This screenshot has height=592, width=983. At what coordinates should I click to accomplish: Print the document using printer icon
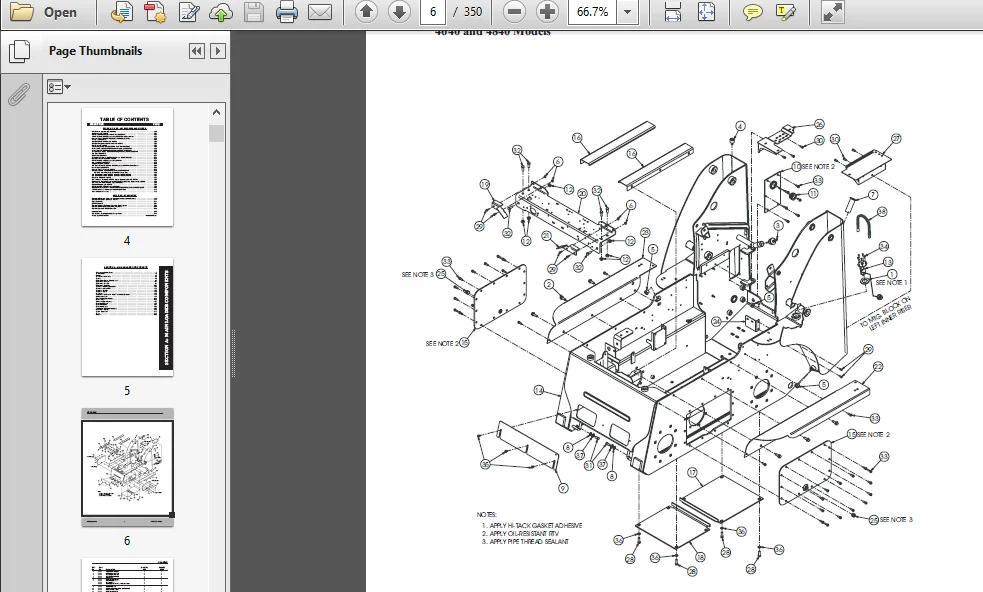point(286,12)
